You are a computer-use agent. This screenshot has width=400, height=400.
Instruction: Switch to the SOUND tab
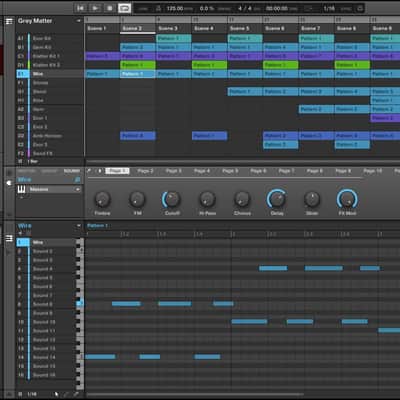click(x=72, y=171)
